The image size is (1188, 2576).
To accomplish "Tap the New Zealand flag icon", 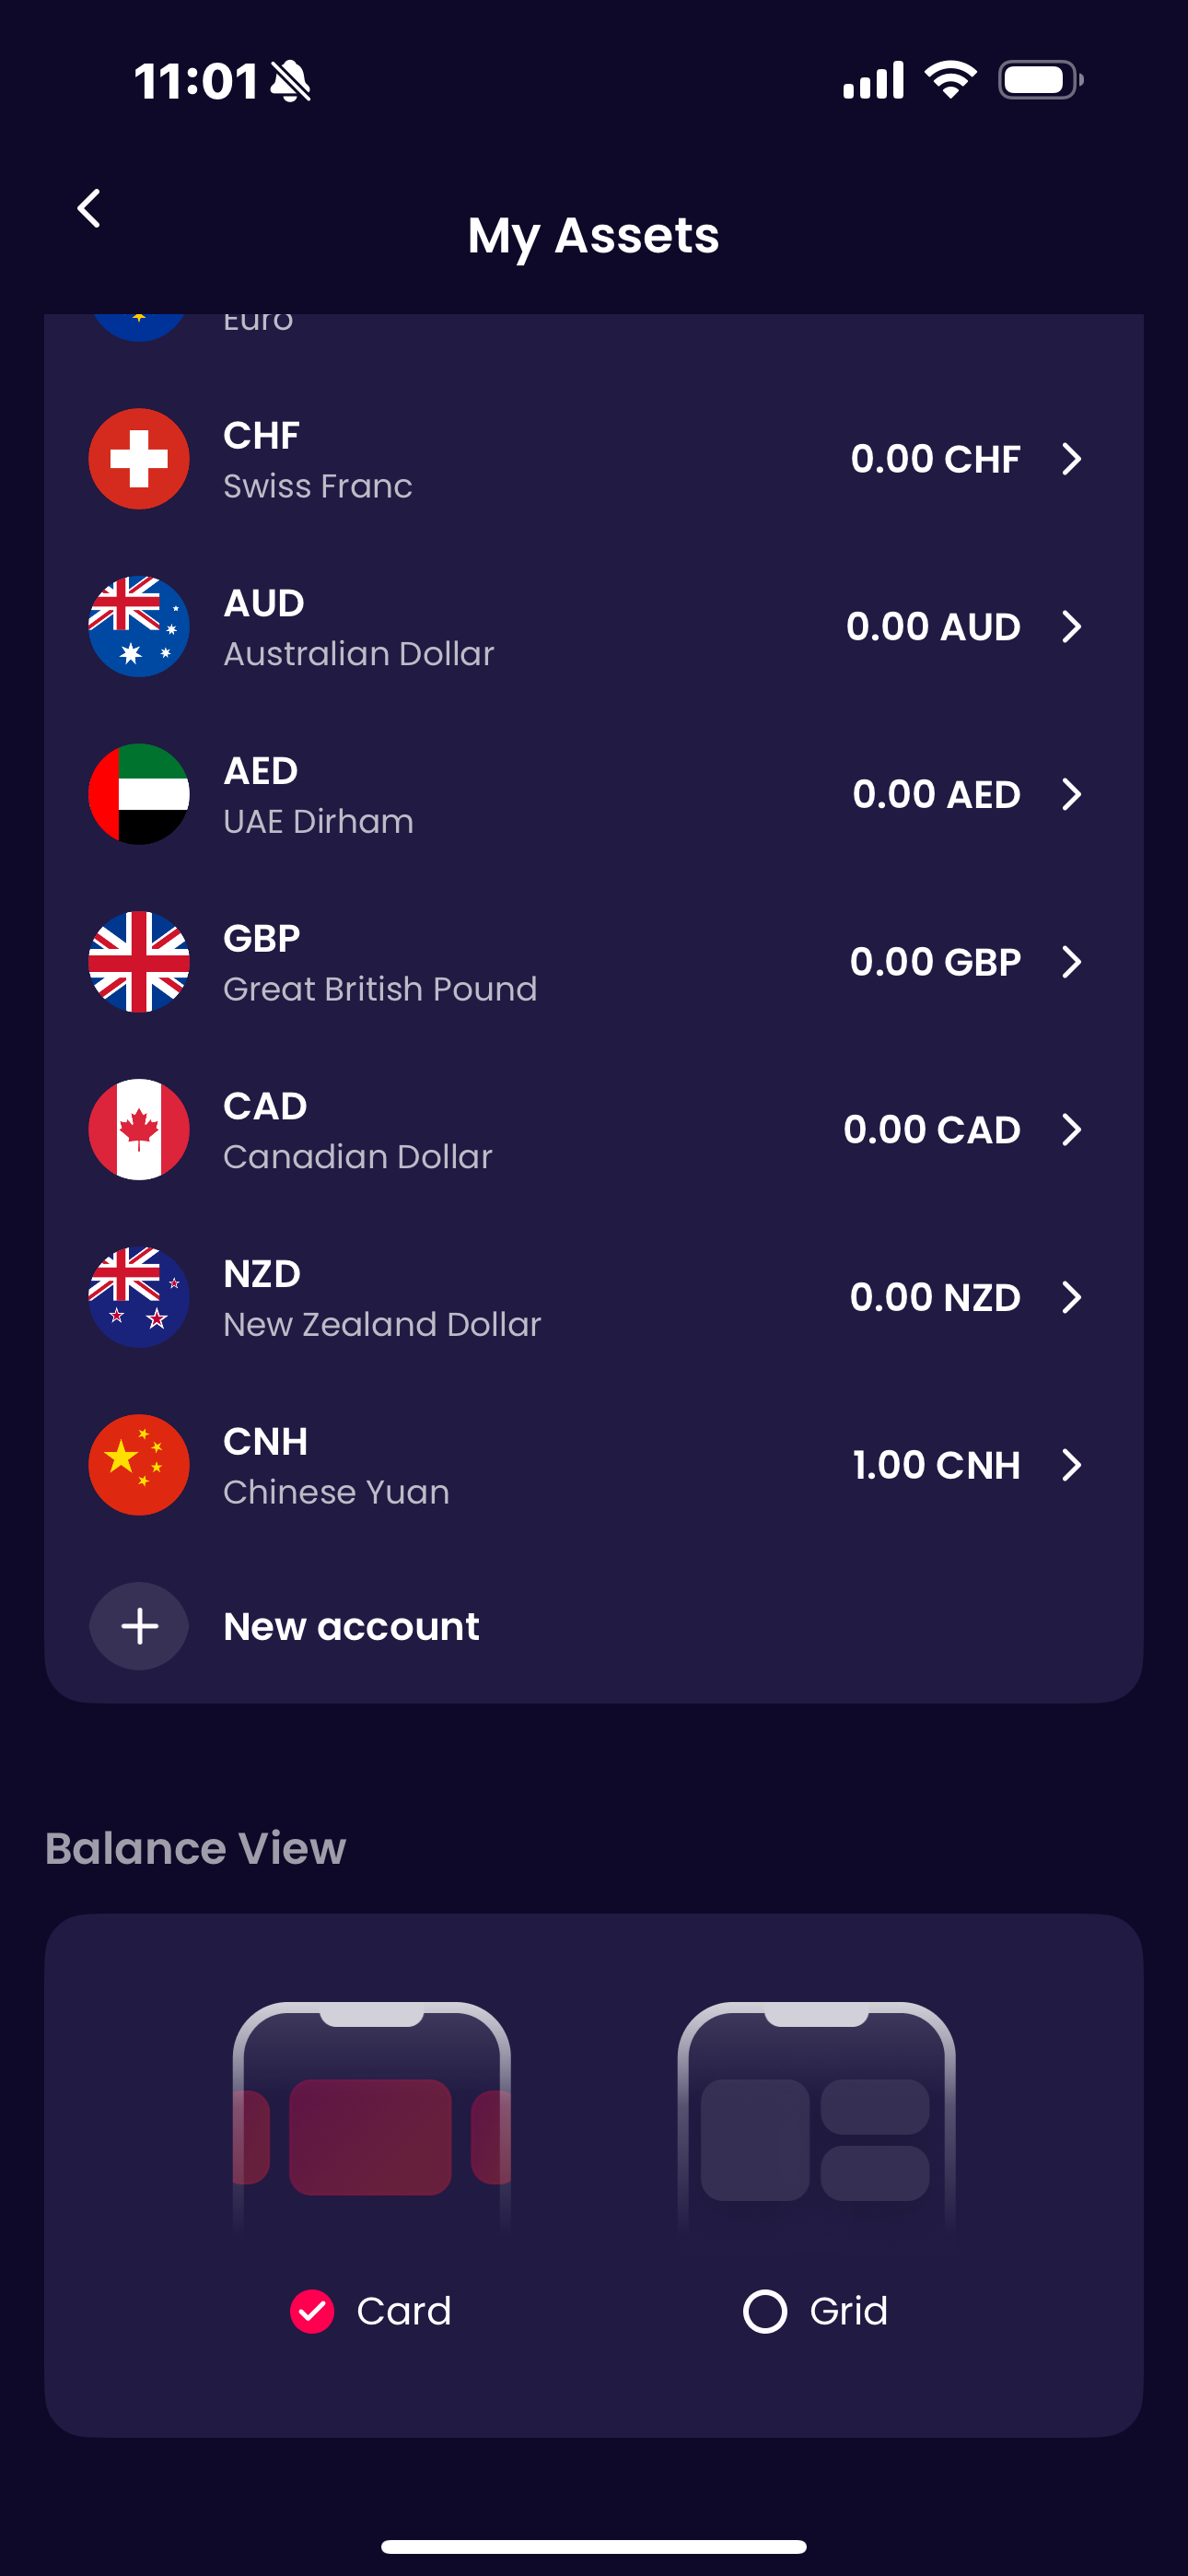I will (x=139, y=1297).
